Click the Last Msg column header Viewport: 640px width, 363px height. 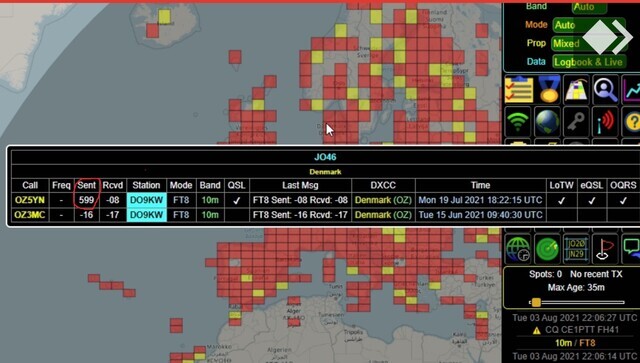(x=300, y=185)
